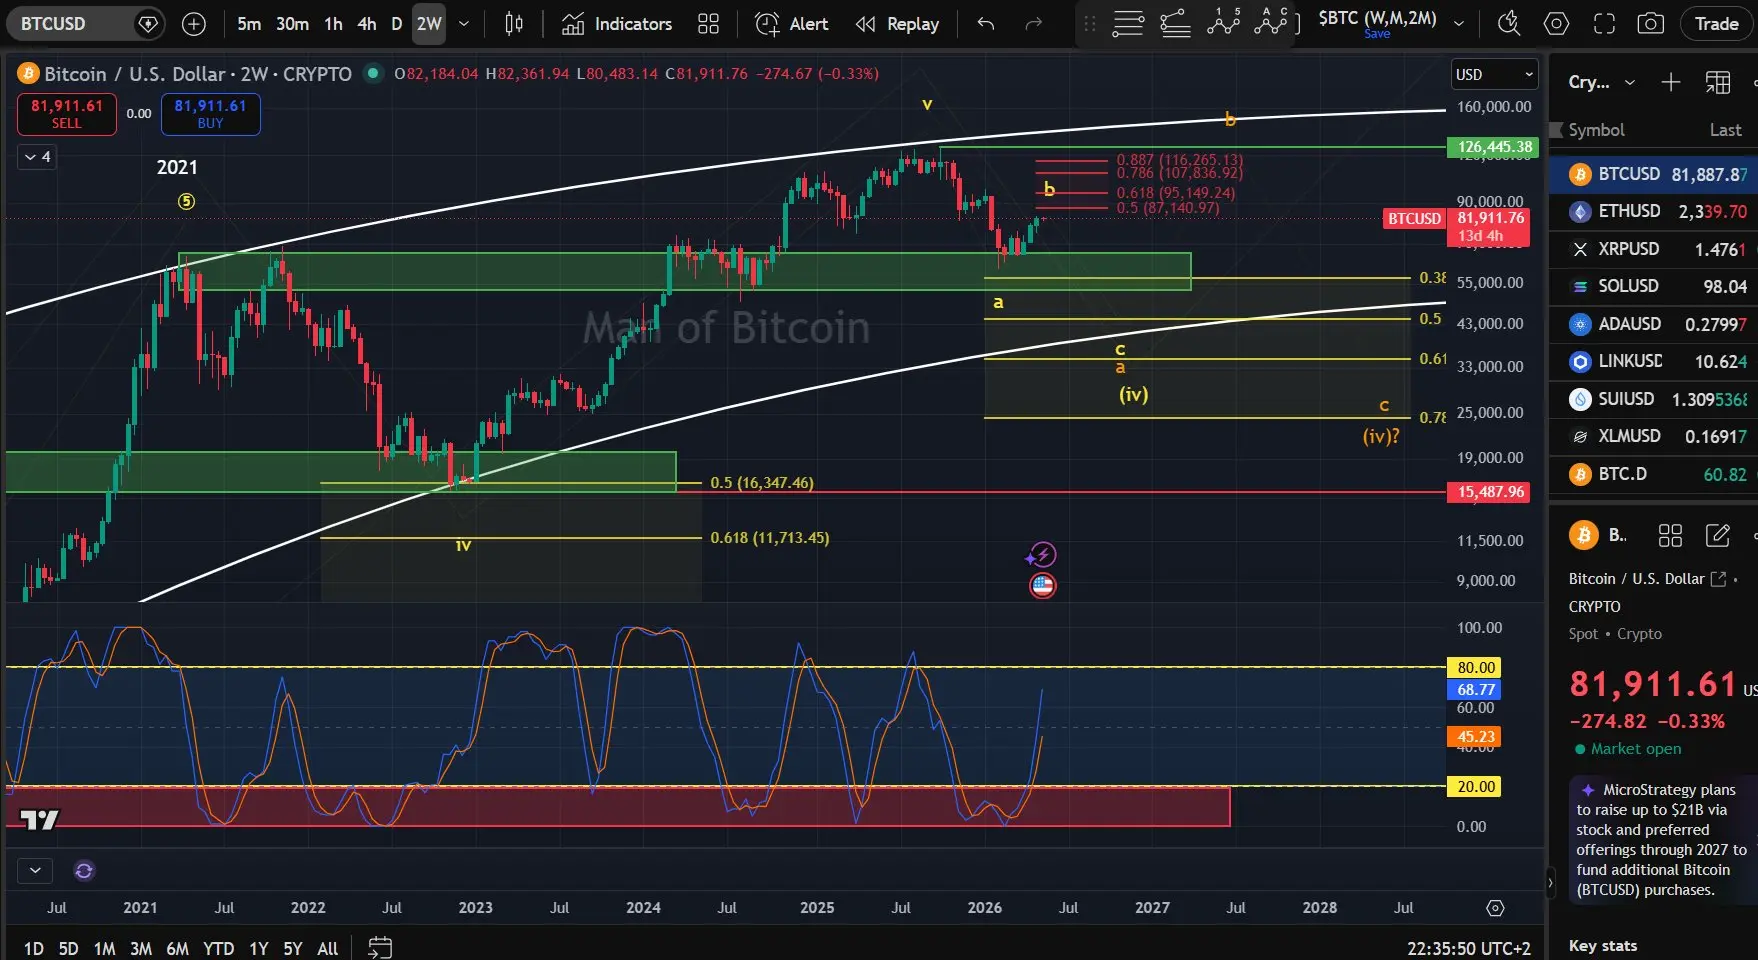Image resolution: width=1758 pixels, height=960 pixels.
Task: Select the Elliott impulse wave 1-5 tool
Action: pos(1223,22)
